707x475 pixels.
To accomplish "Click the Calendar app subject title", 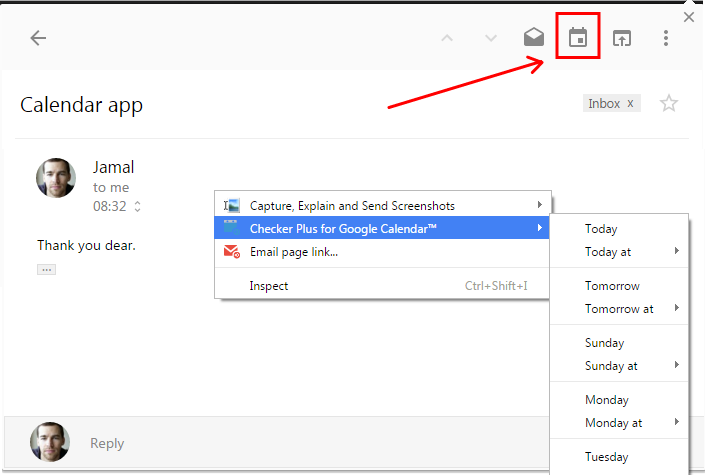I will coord(82,106).
